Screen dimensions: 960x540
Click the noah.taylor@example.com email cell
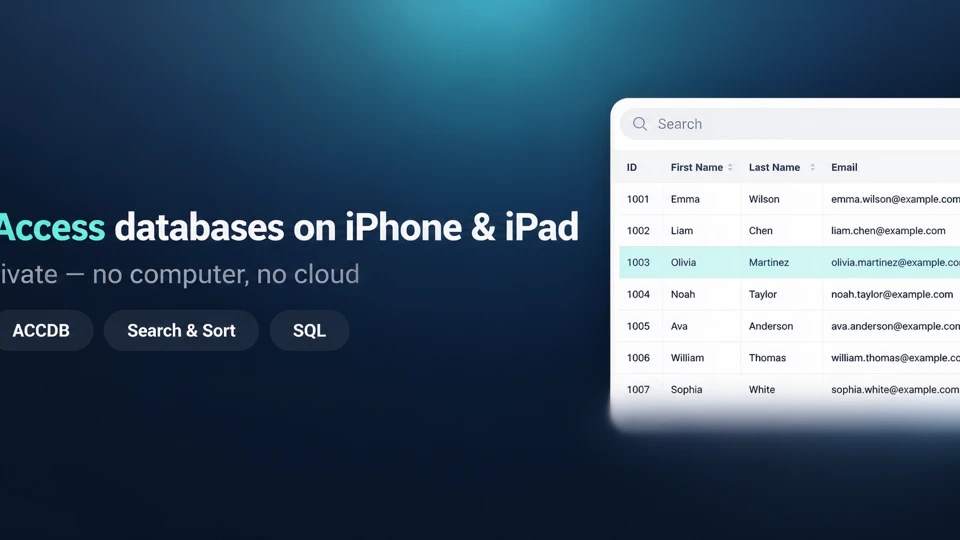(892, 294)
